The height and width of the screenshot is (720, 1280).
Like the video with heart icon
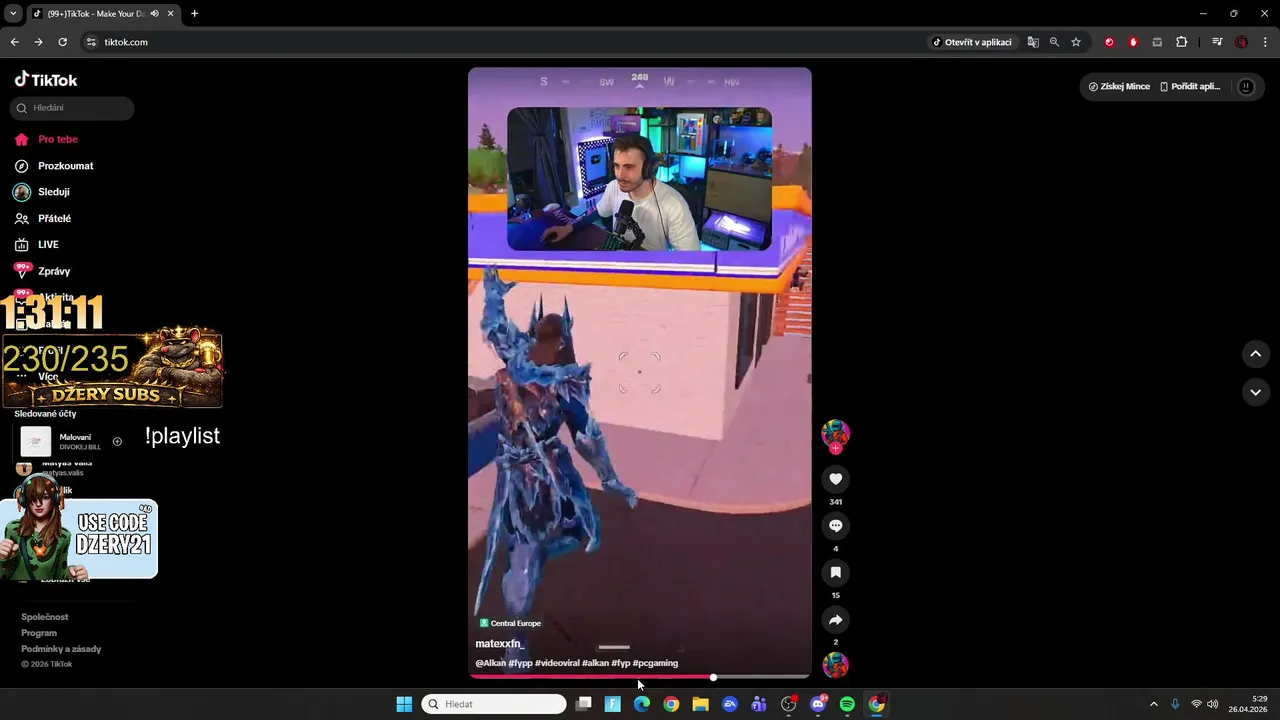click(836, 479)
